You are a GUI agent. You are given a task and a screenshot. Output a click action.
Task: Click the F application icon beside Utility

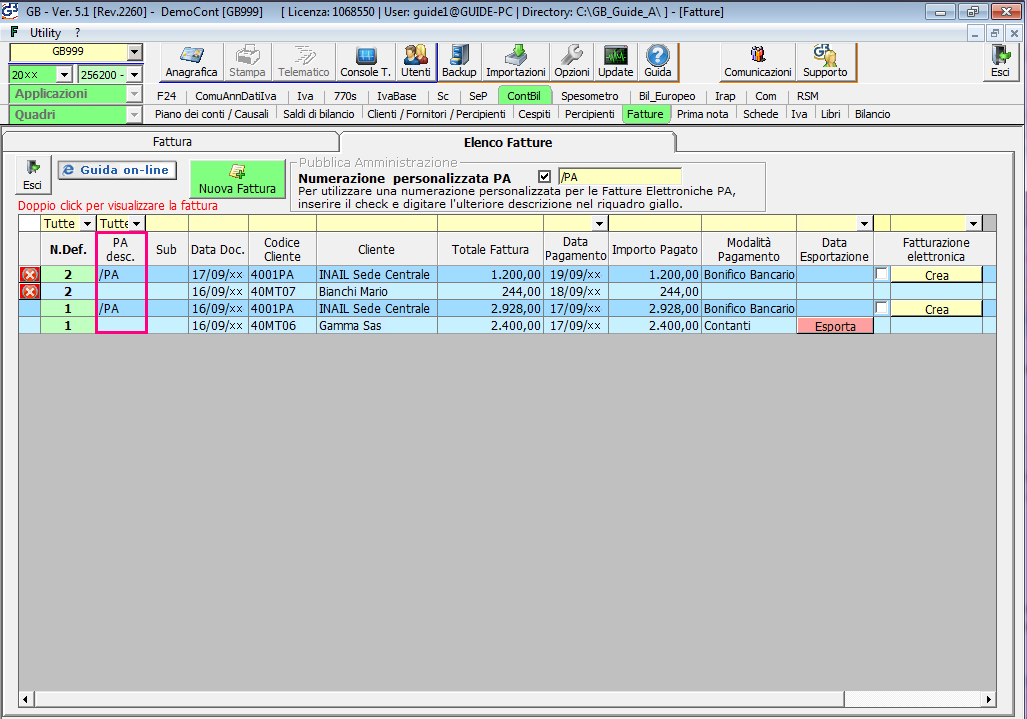(14, 32)
